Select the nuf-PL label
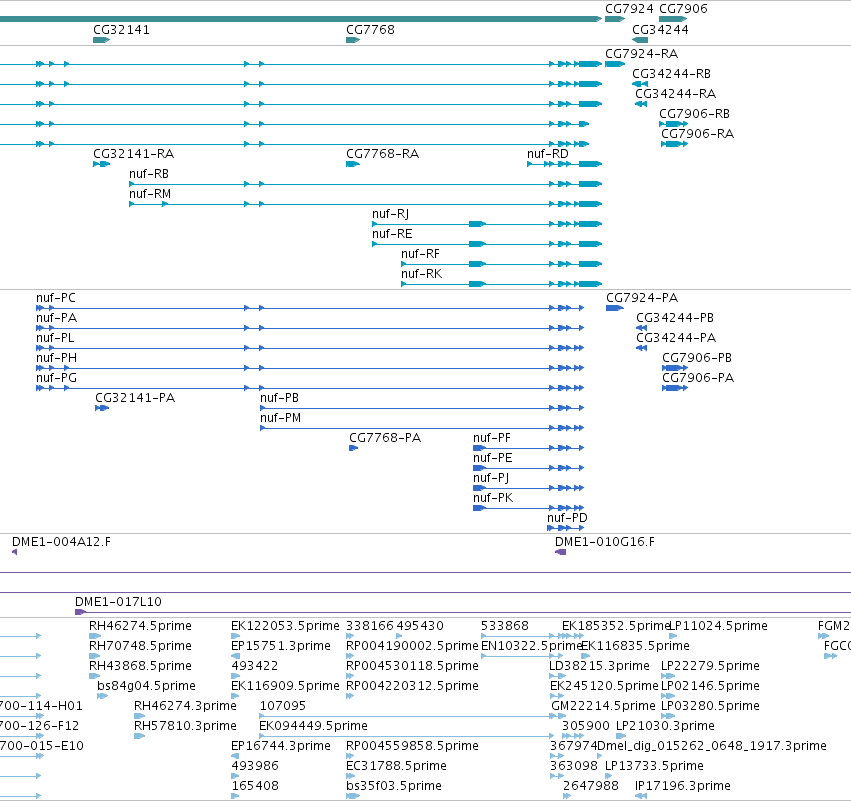851x801 pixels. point(55,338)
